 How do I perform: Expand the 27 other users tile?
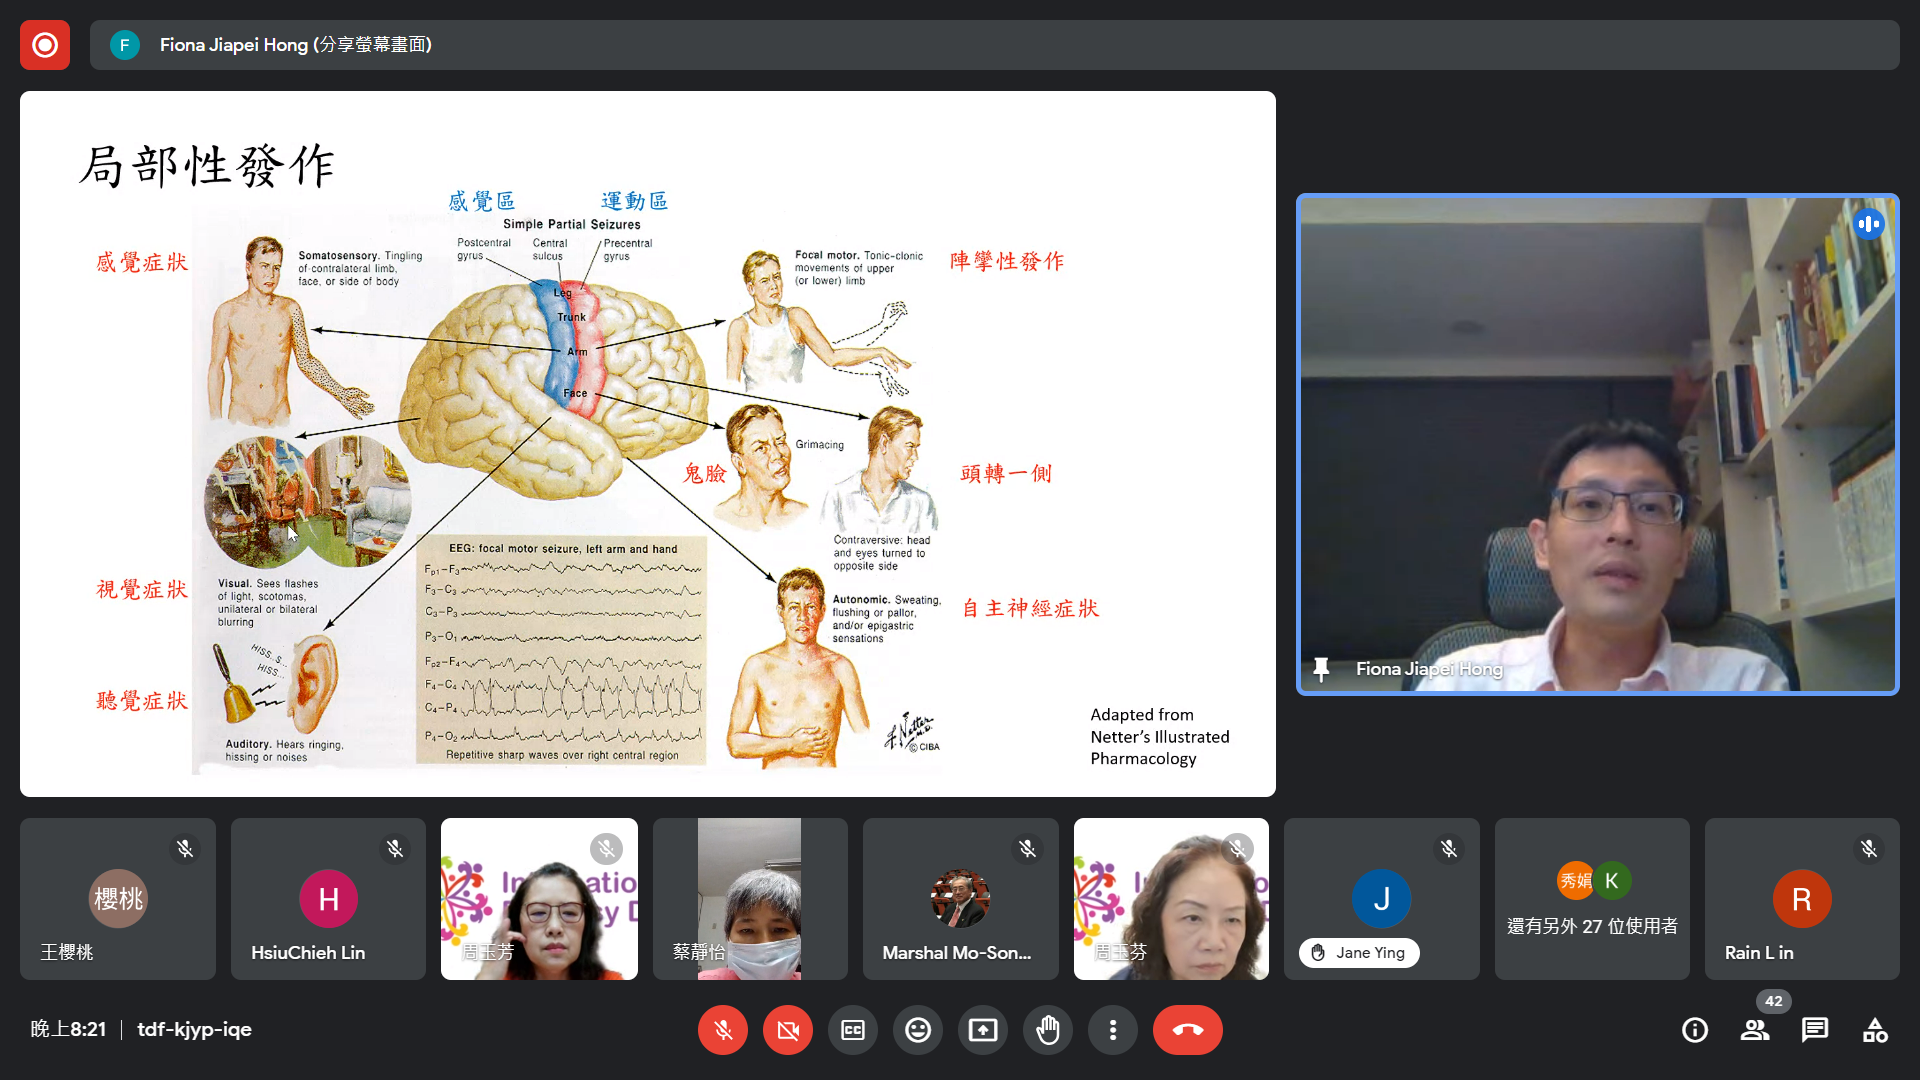(x=1592, y=899)
